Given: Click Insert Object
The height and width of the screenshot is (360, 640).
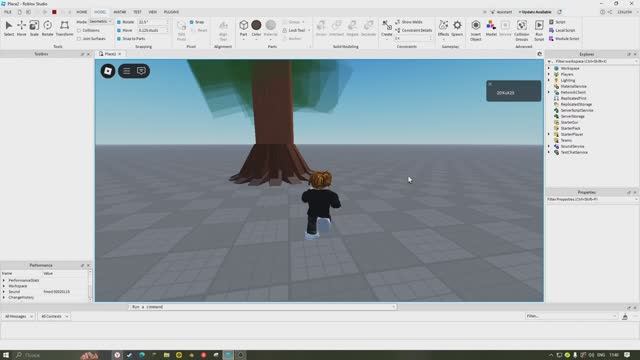Looking at the screenshot, I should [x=476, y=30].
